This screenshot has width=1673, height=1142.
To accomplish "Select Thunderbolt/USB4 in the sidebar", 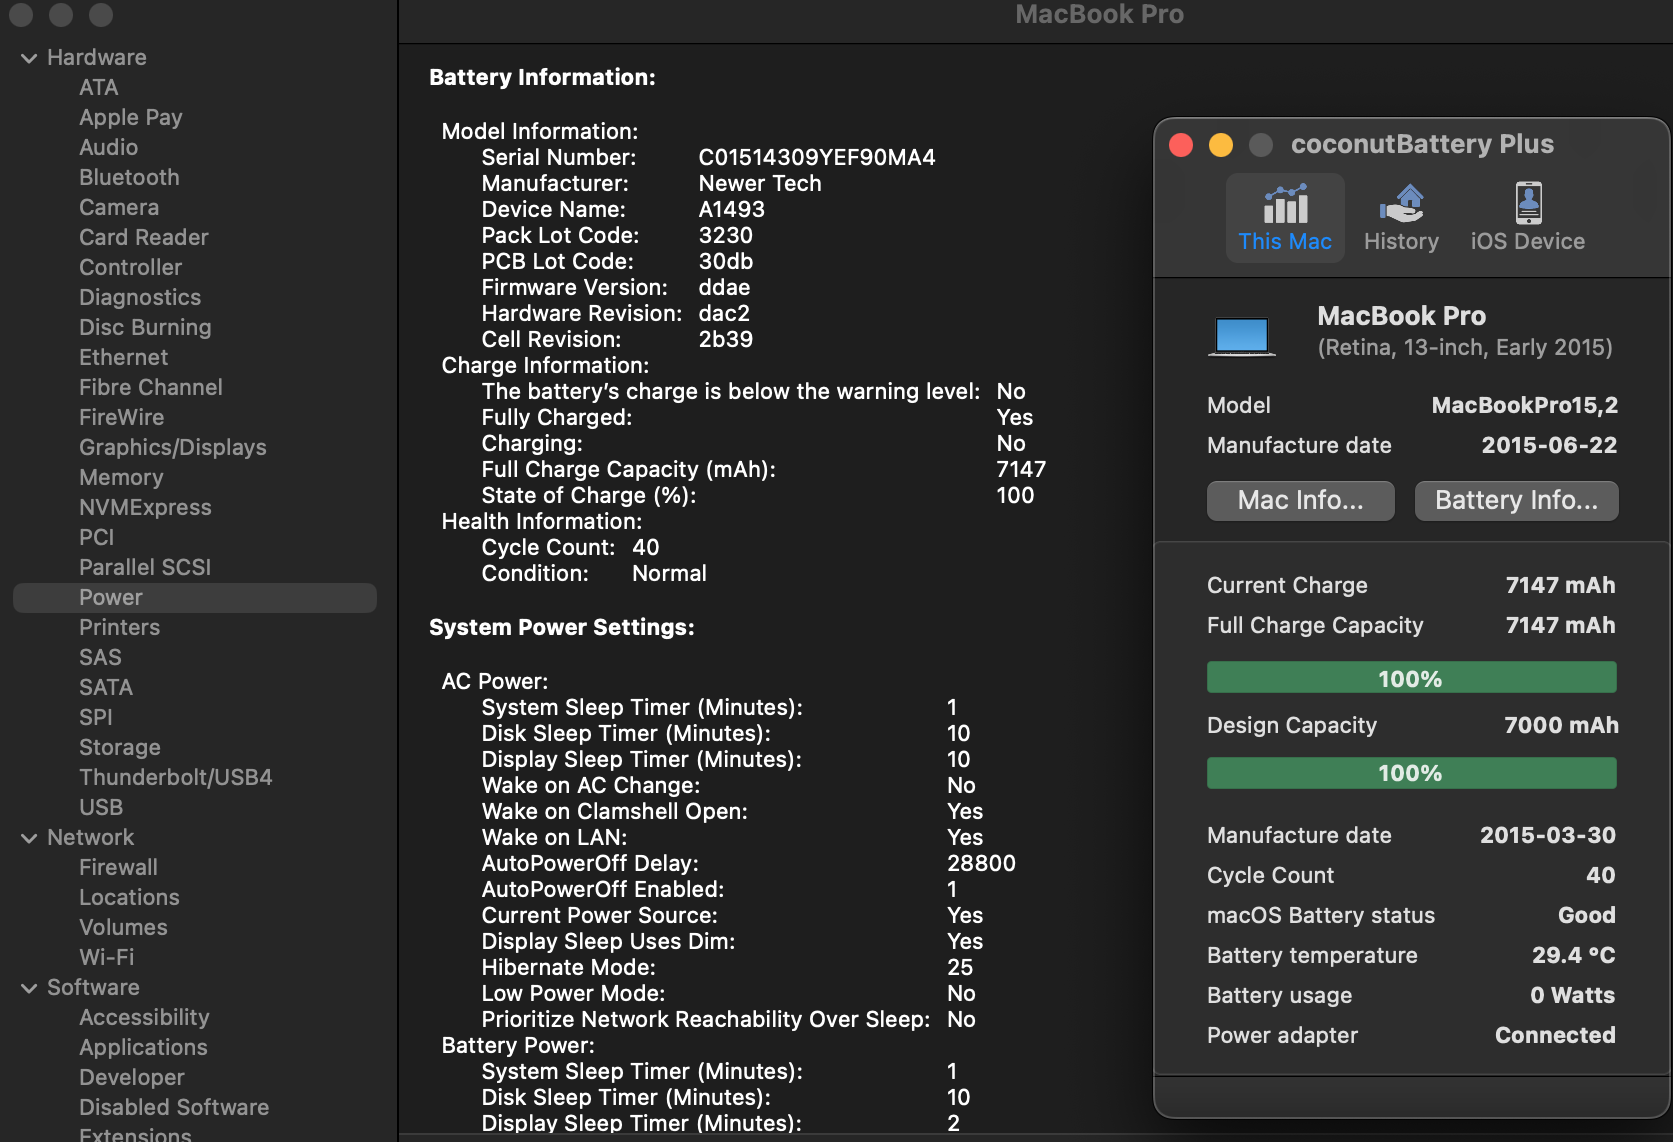I will [176, 778].
